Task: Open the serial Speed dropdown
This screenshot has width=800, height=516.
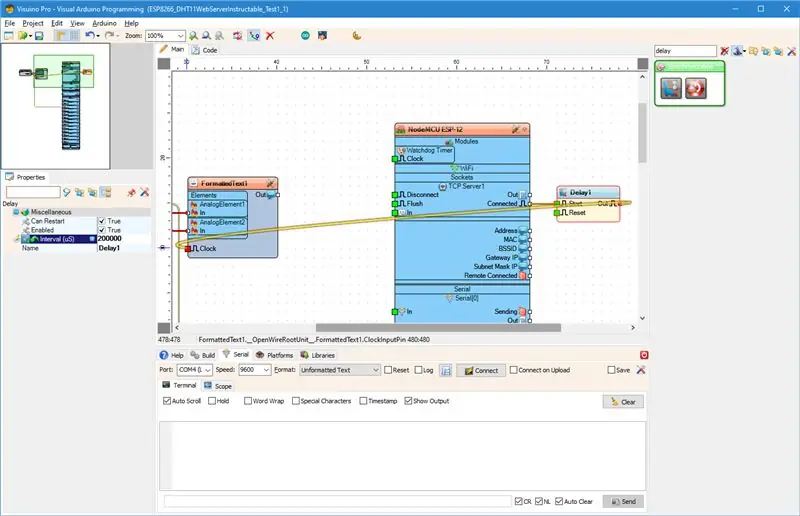Action: (266, 370)
